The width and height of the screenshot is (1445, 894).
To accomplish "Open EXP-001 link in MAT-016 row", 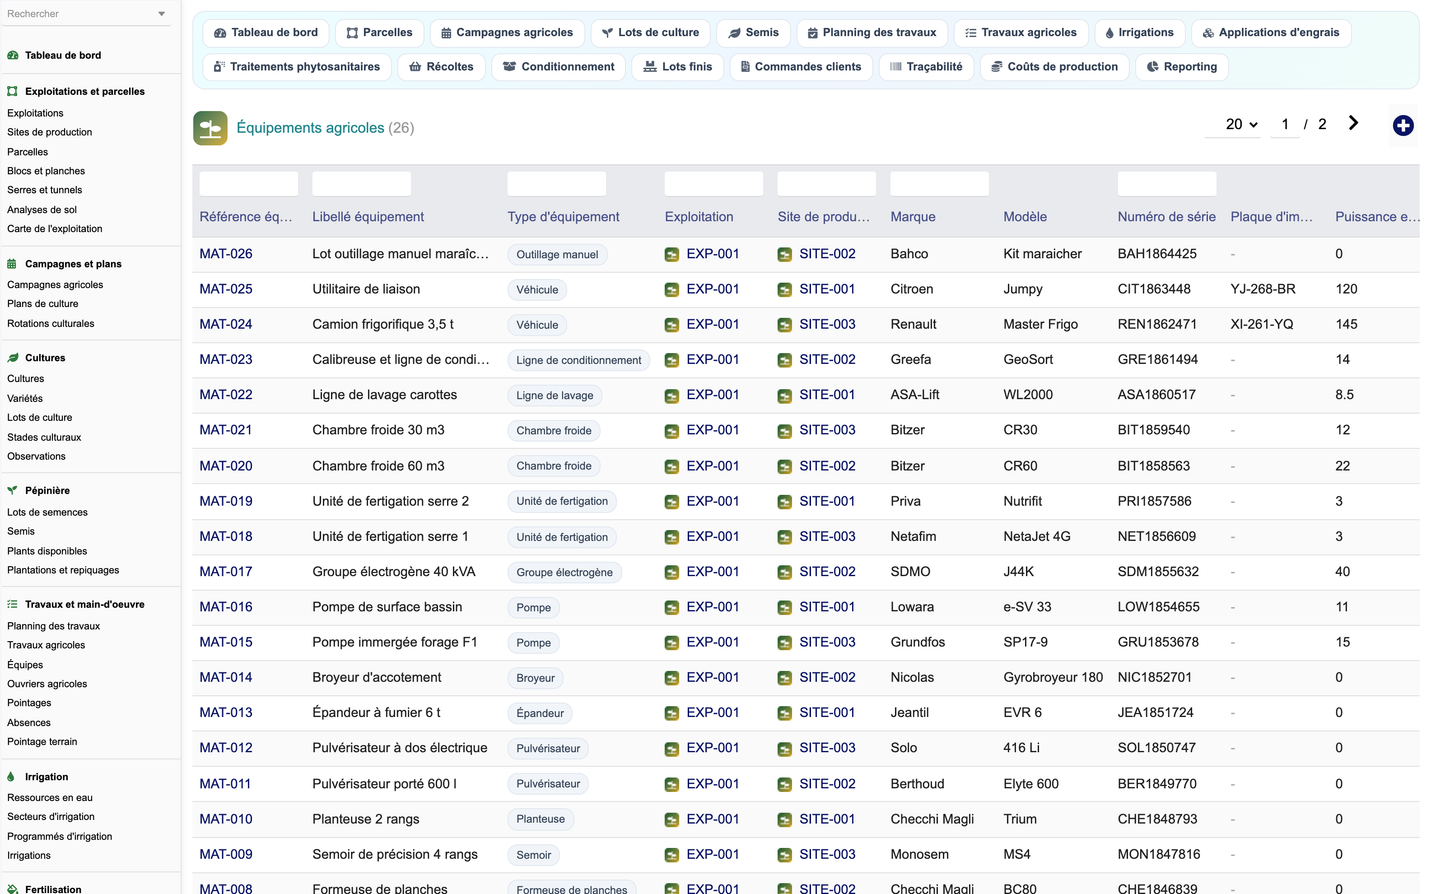I will [713, 607].
